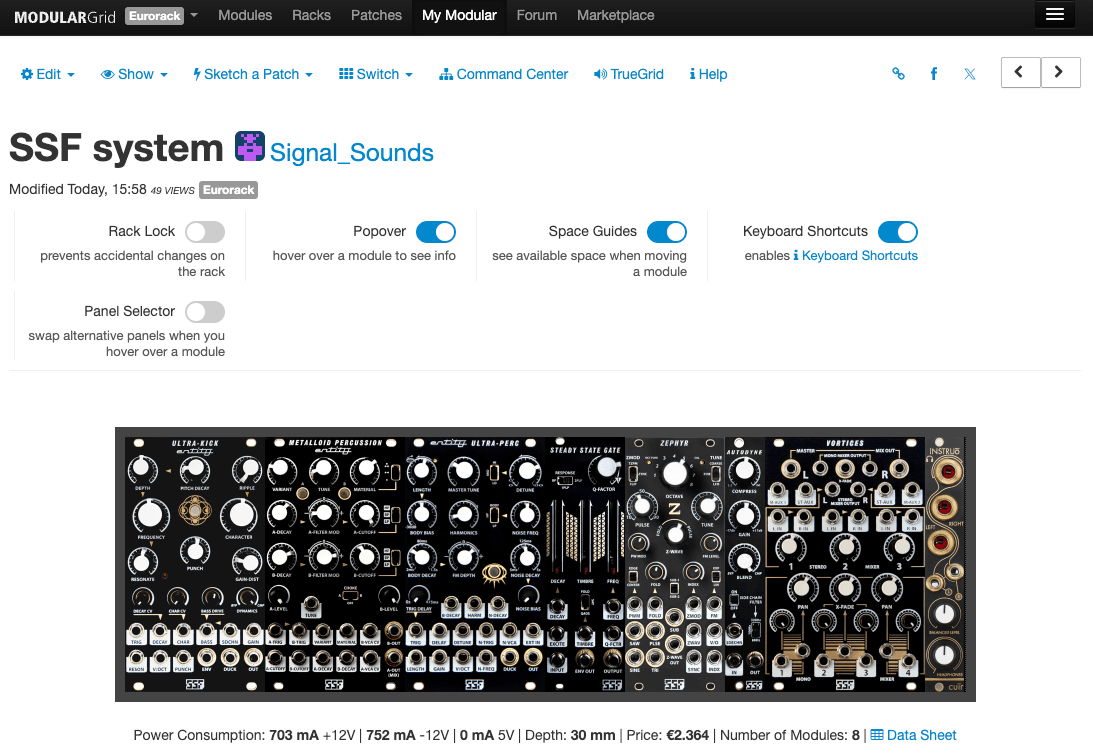Select the Metalloid Percussion module
The height and width of the screenshot is (756, 1093).
click(335, 564)
